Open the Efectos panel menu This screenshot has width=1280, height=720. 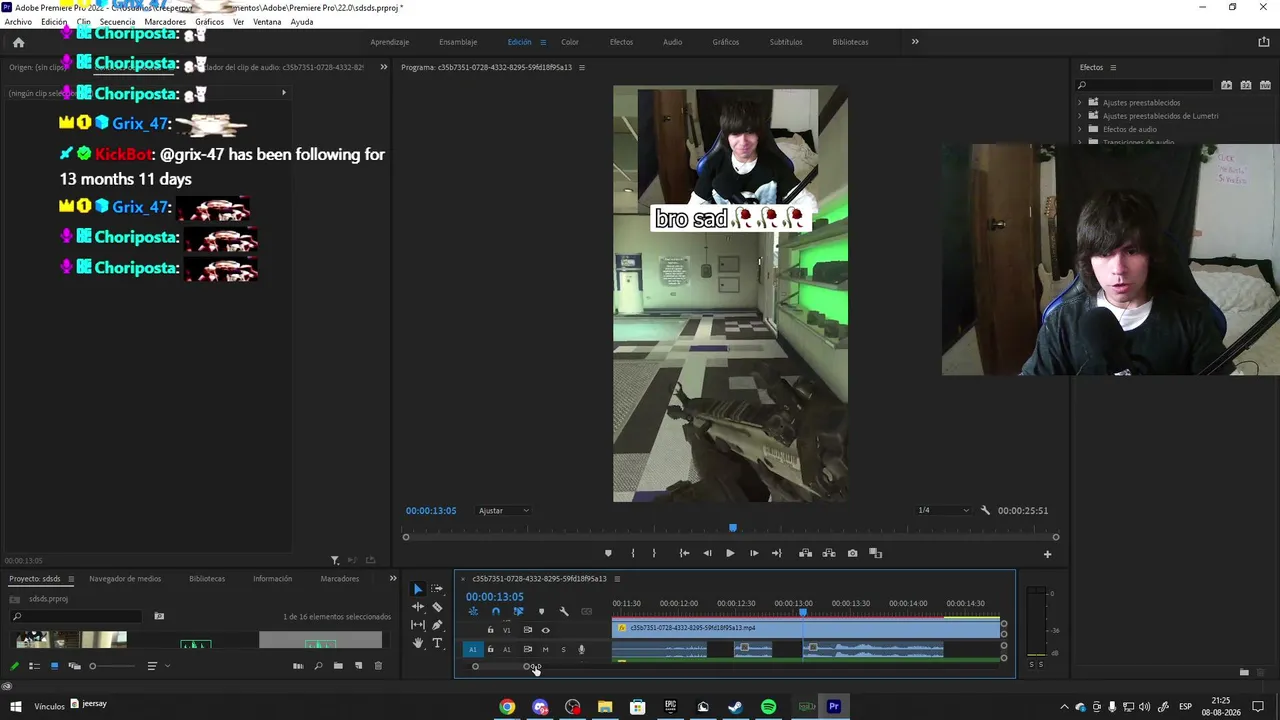[1113, 68]
